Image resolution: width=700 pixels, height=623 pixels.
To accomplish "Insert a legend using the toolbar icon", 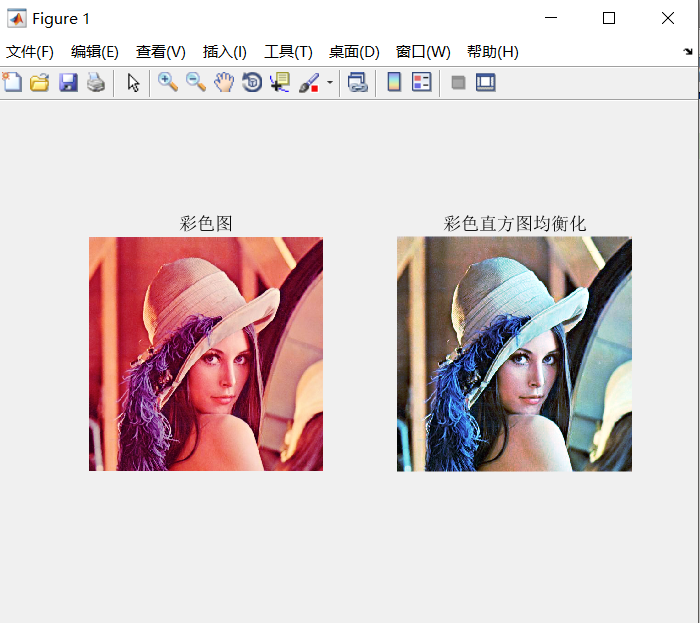I will point(421,82).
